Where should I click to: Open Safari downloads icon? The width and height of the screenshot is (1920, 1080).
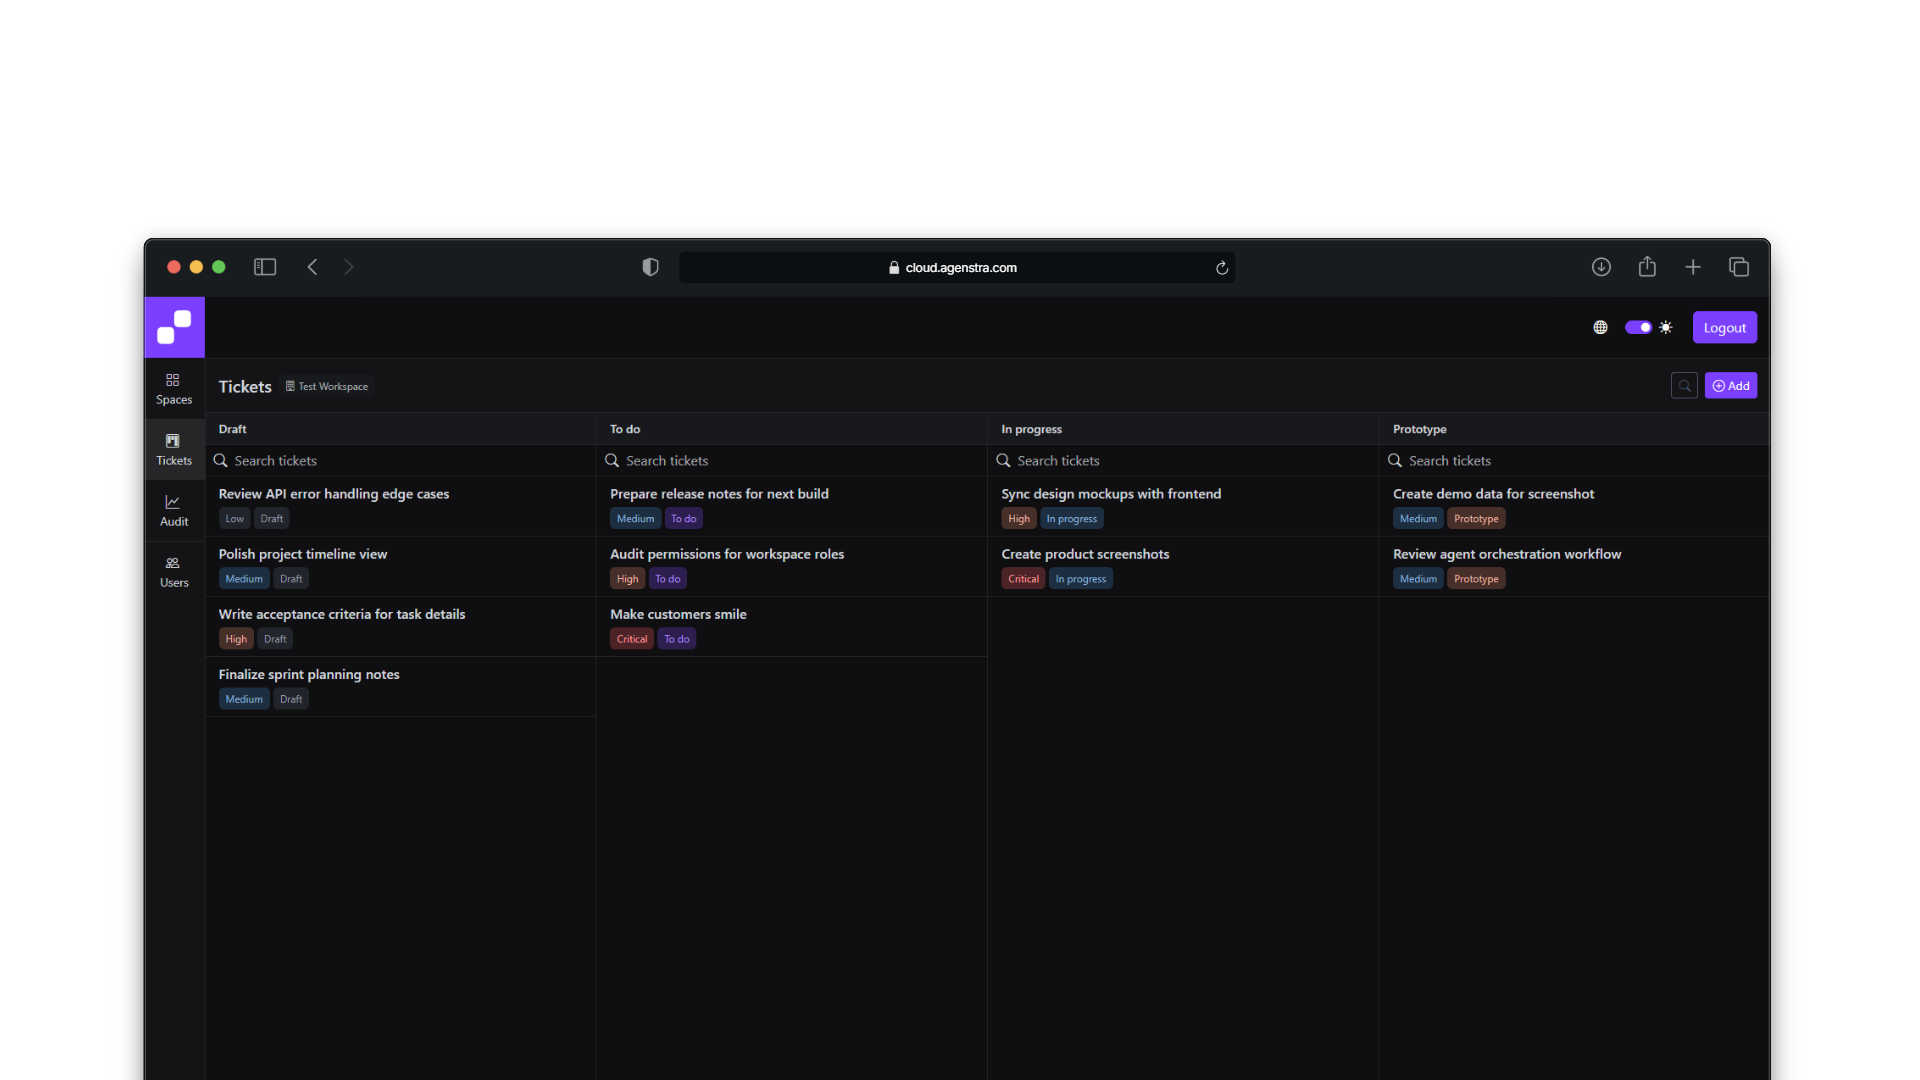(1601, 267)
